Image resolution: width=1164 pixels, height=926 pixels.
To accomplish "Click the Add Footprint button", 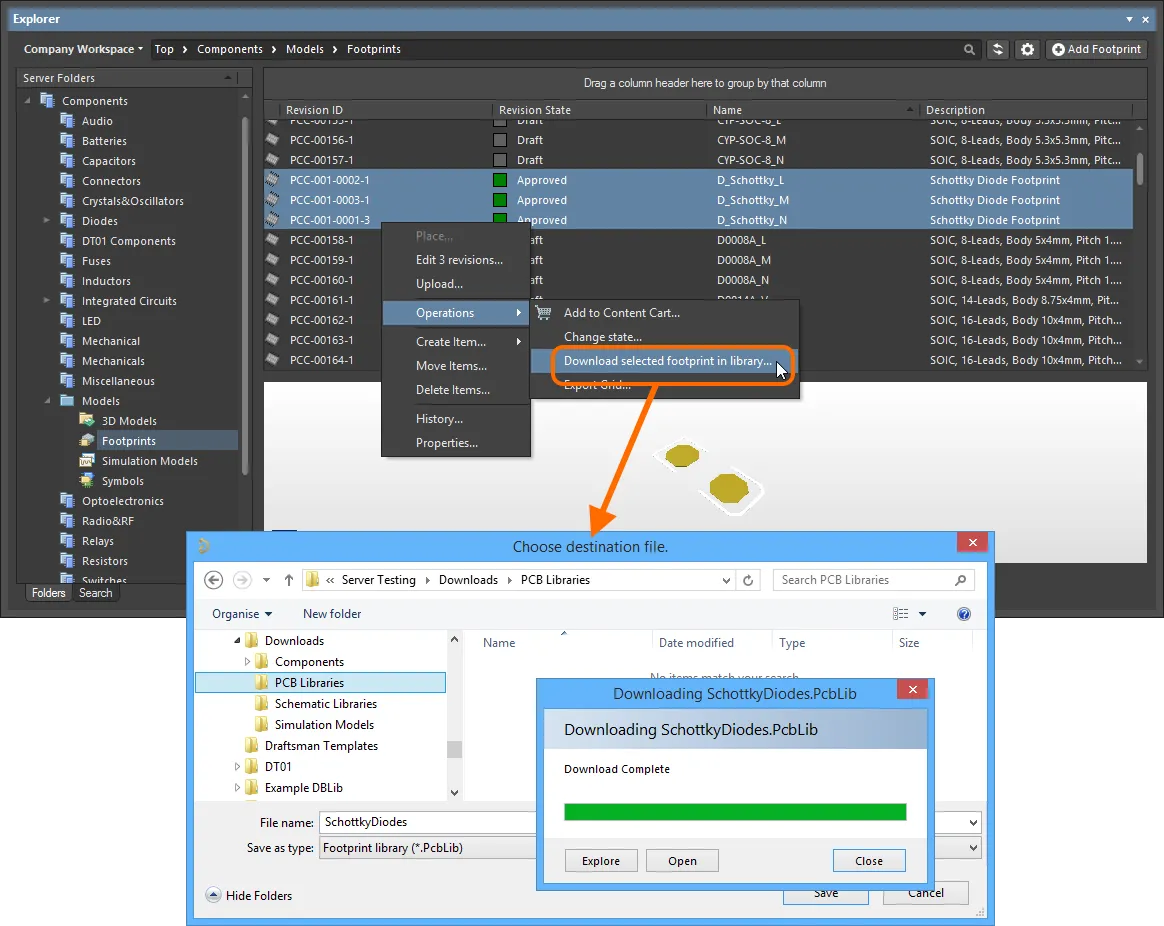I will (1096, 49).
